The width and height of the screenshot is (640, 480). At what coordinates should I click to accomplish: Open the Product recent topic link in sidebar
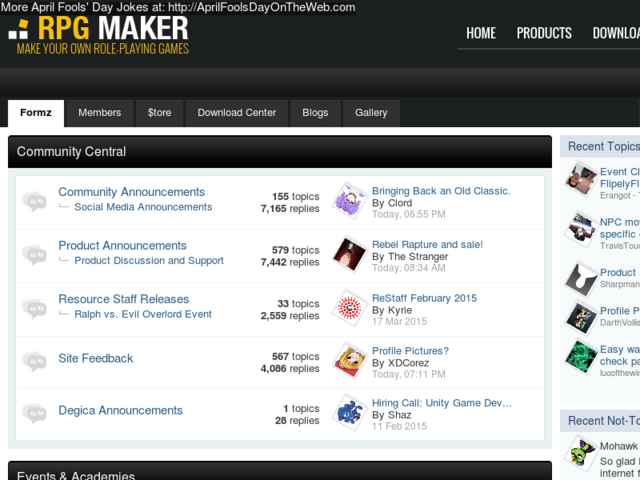coord(618,273)
